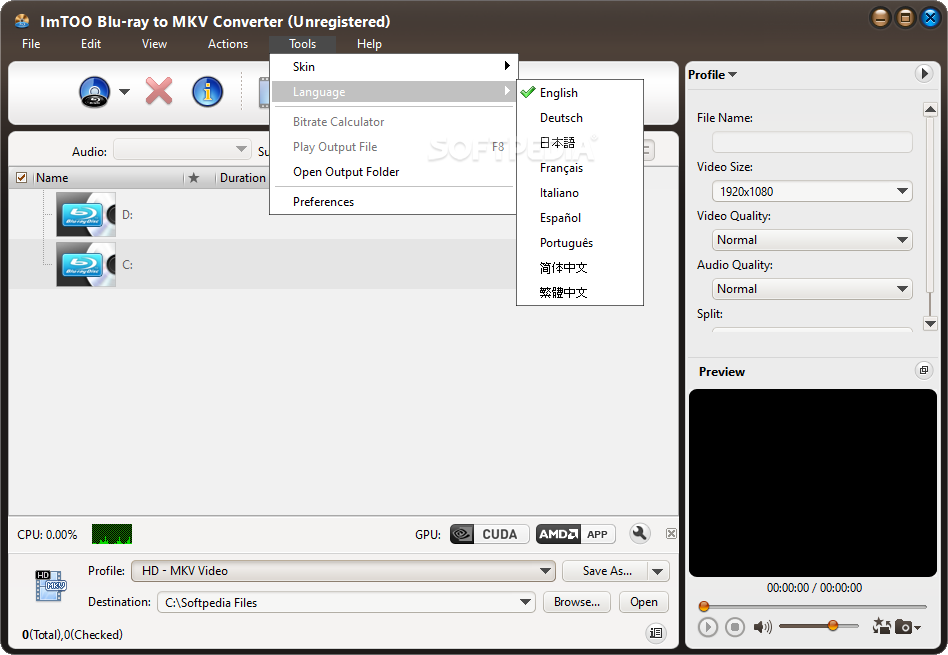
Task: Open the Help menu
Action: (x=369, y=44)
